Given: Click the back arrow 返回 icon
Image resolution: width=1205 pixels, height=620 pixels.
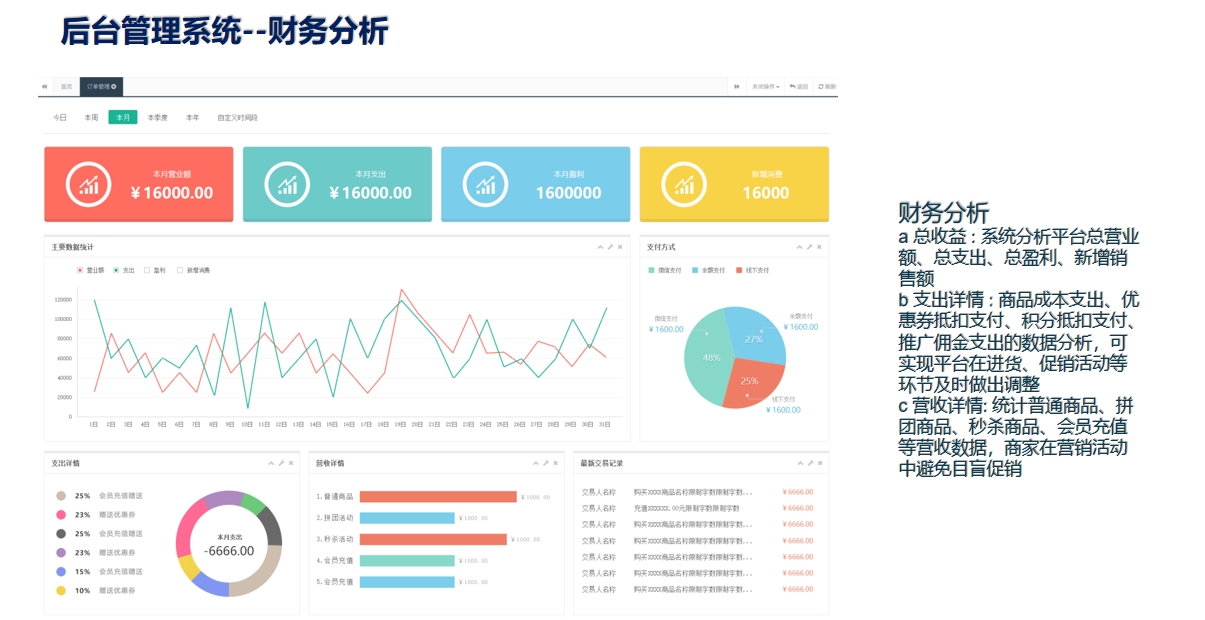Looking at the screenshot, I should point(798,87).
